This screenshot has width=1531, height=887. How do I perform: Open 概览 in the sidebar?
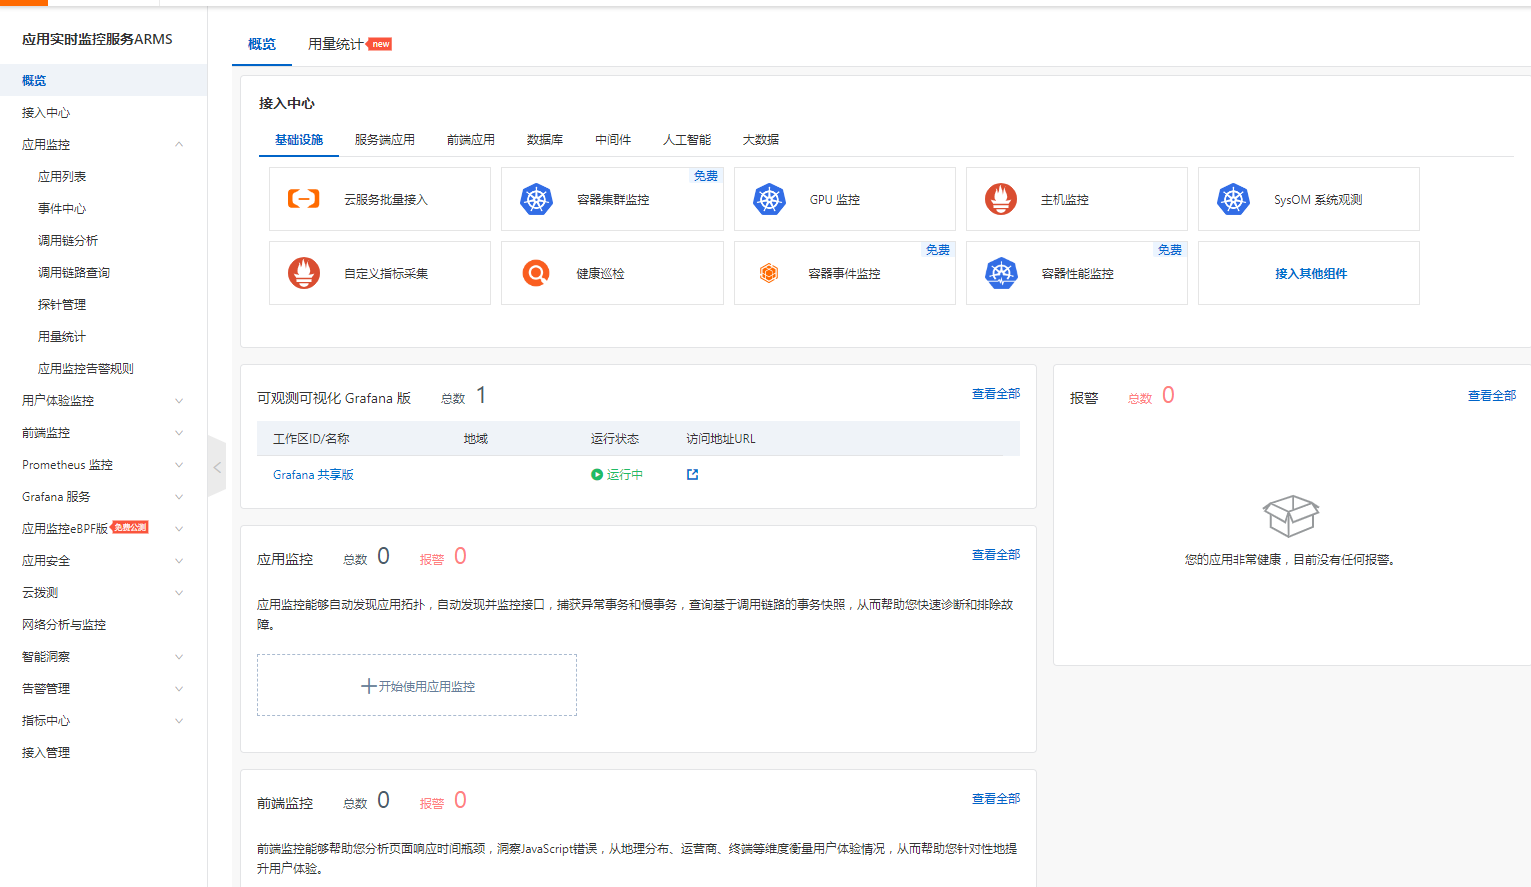(103, 80)
